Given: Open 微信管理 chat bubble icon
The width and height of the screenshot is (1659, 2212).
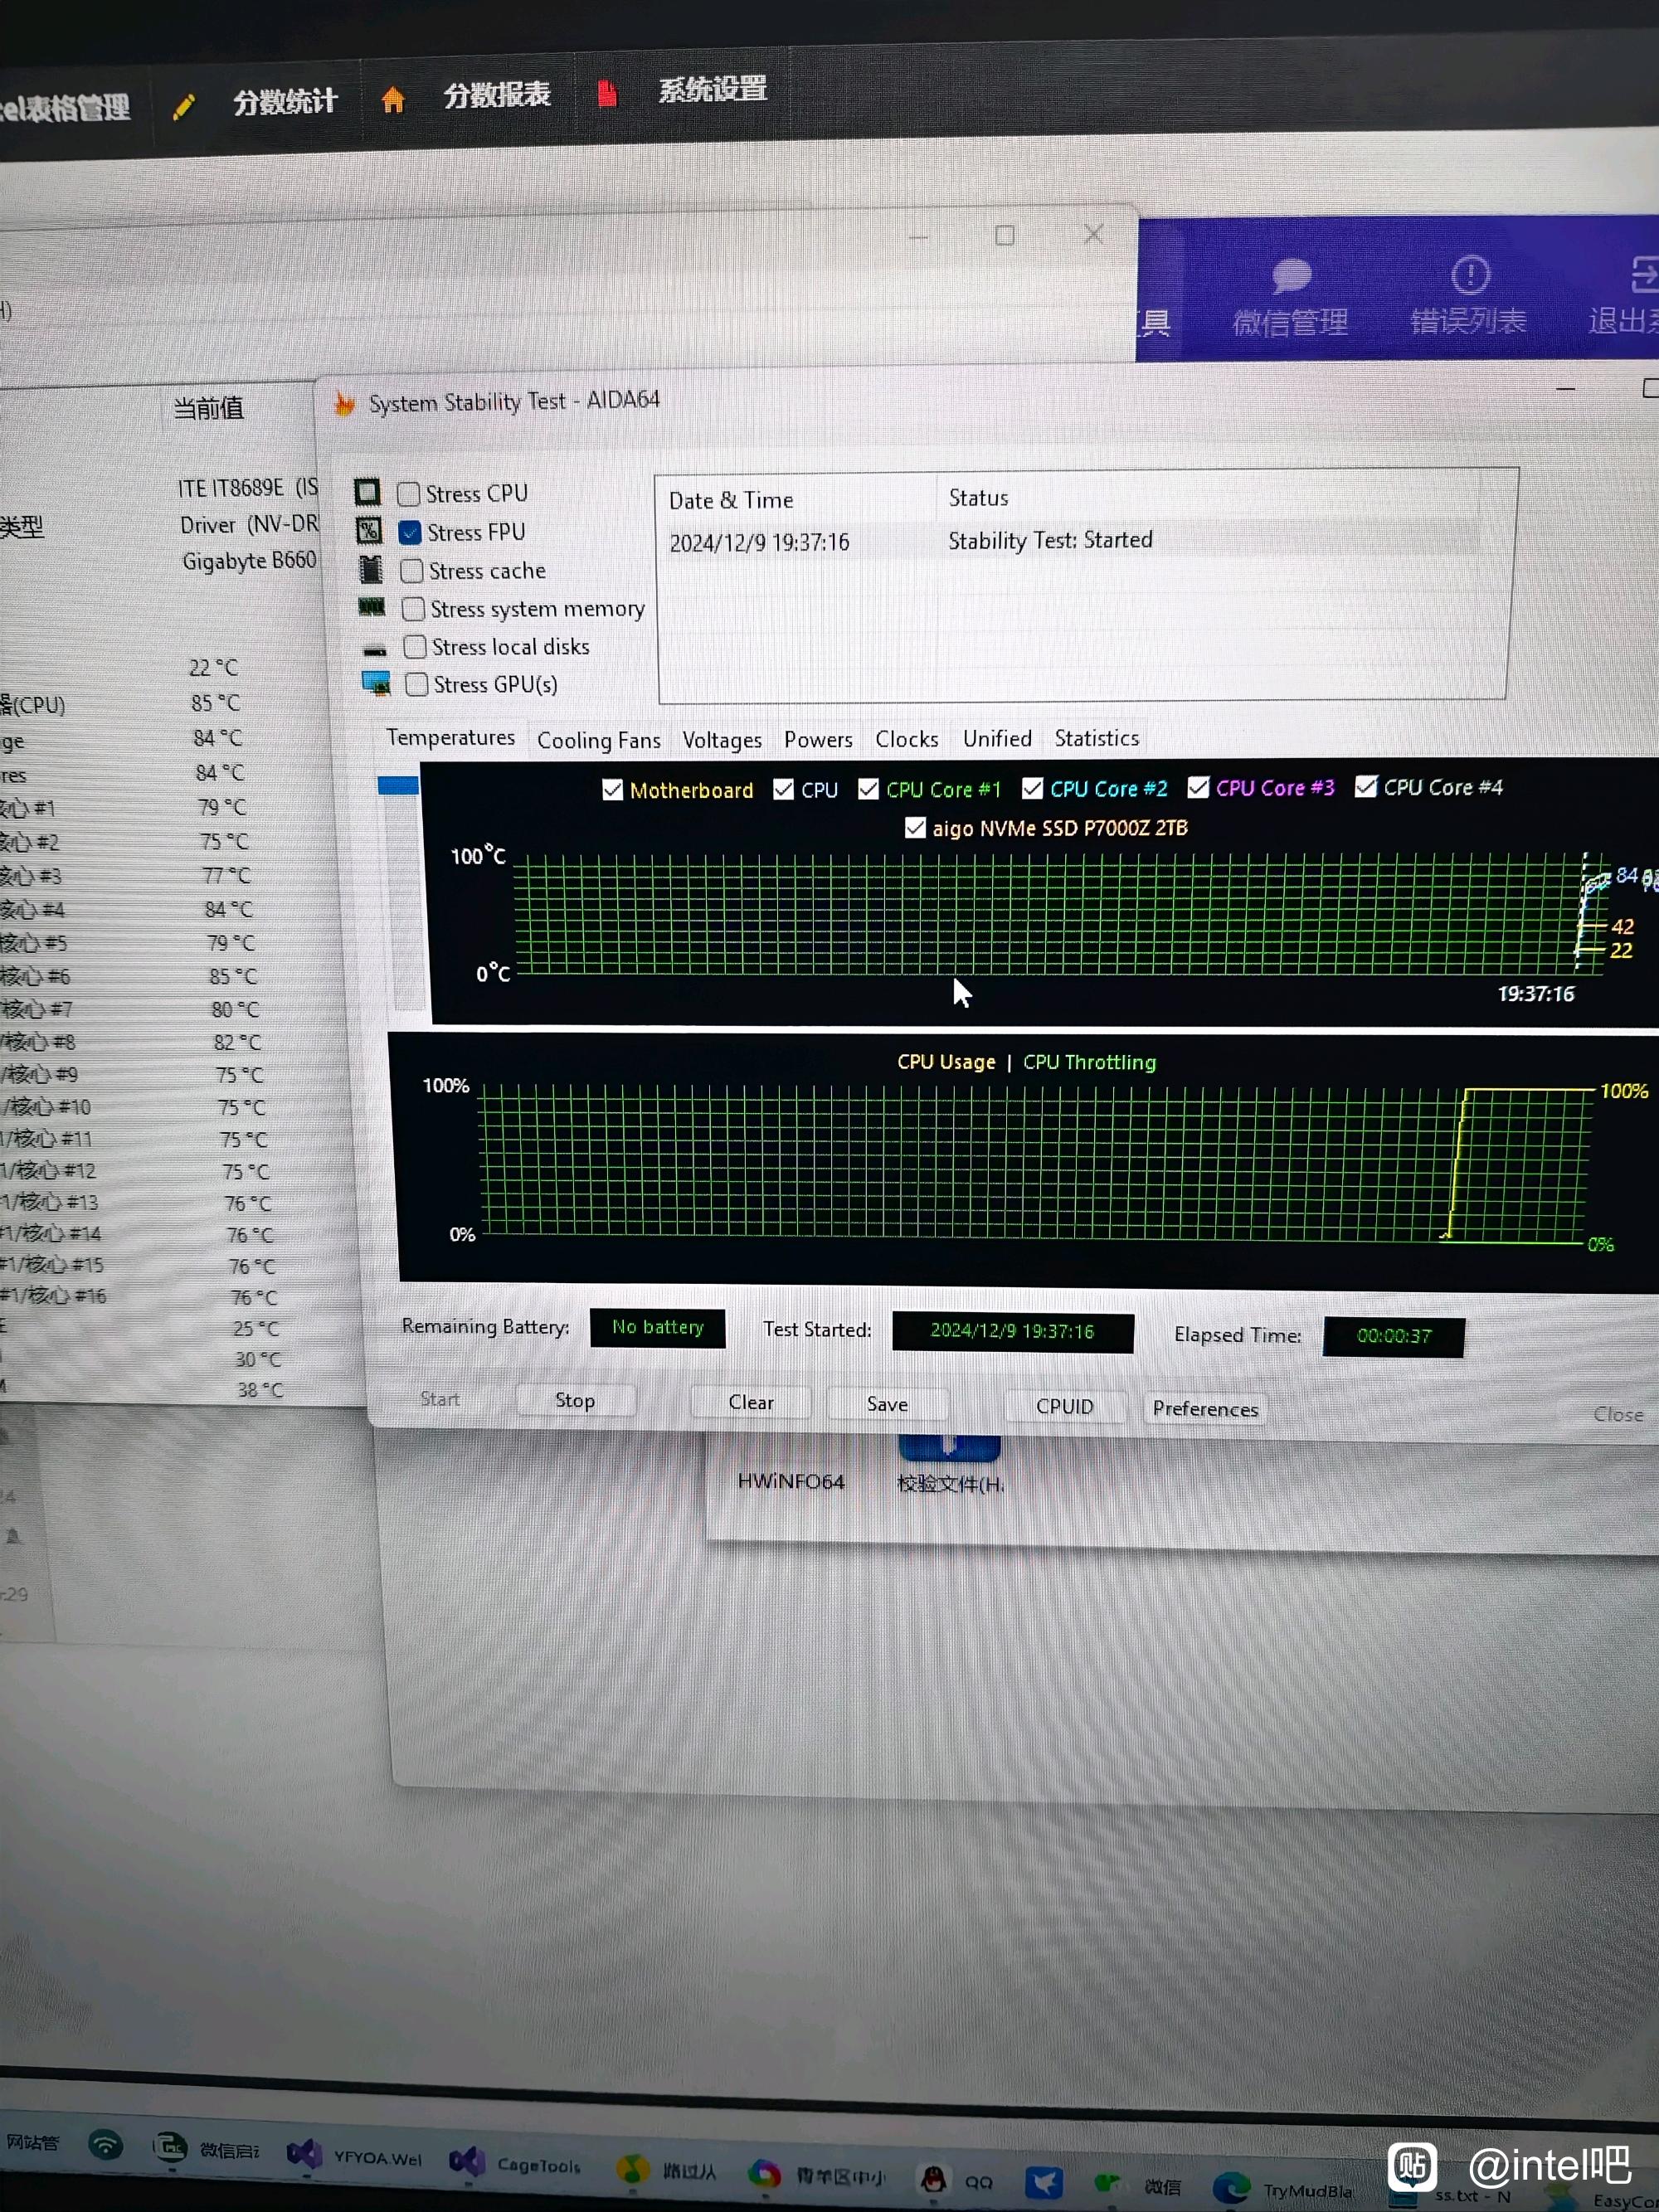Looking at the screenshot, I should coord(1291,276).
